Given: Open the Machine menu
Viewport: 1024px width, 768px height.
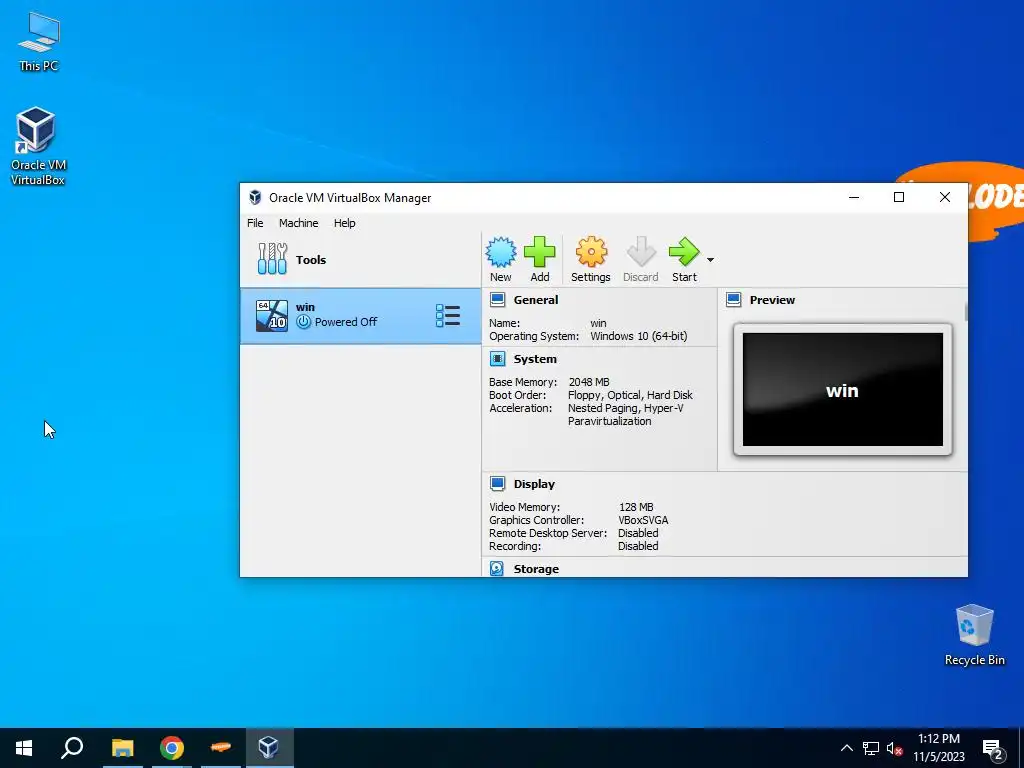Looking at the screenshot, I should coord(298,223).
